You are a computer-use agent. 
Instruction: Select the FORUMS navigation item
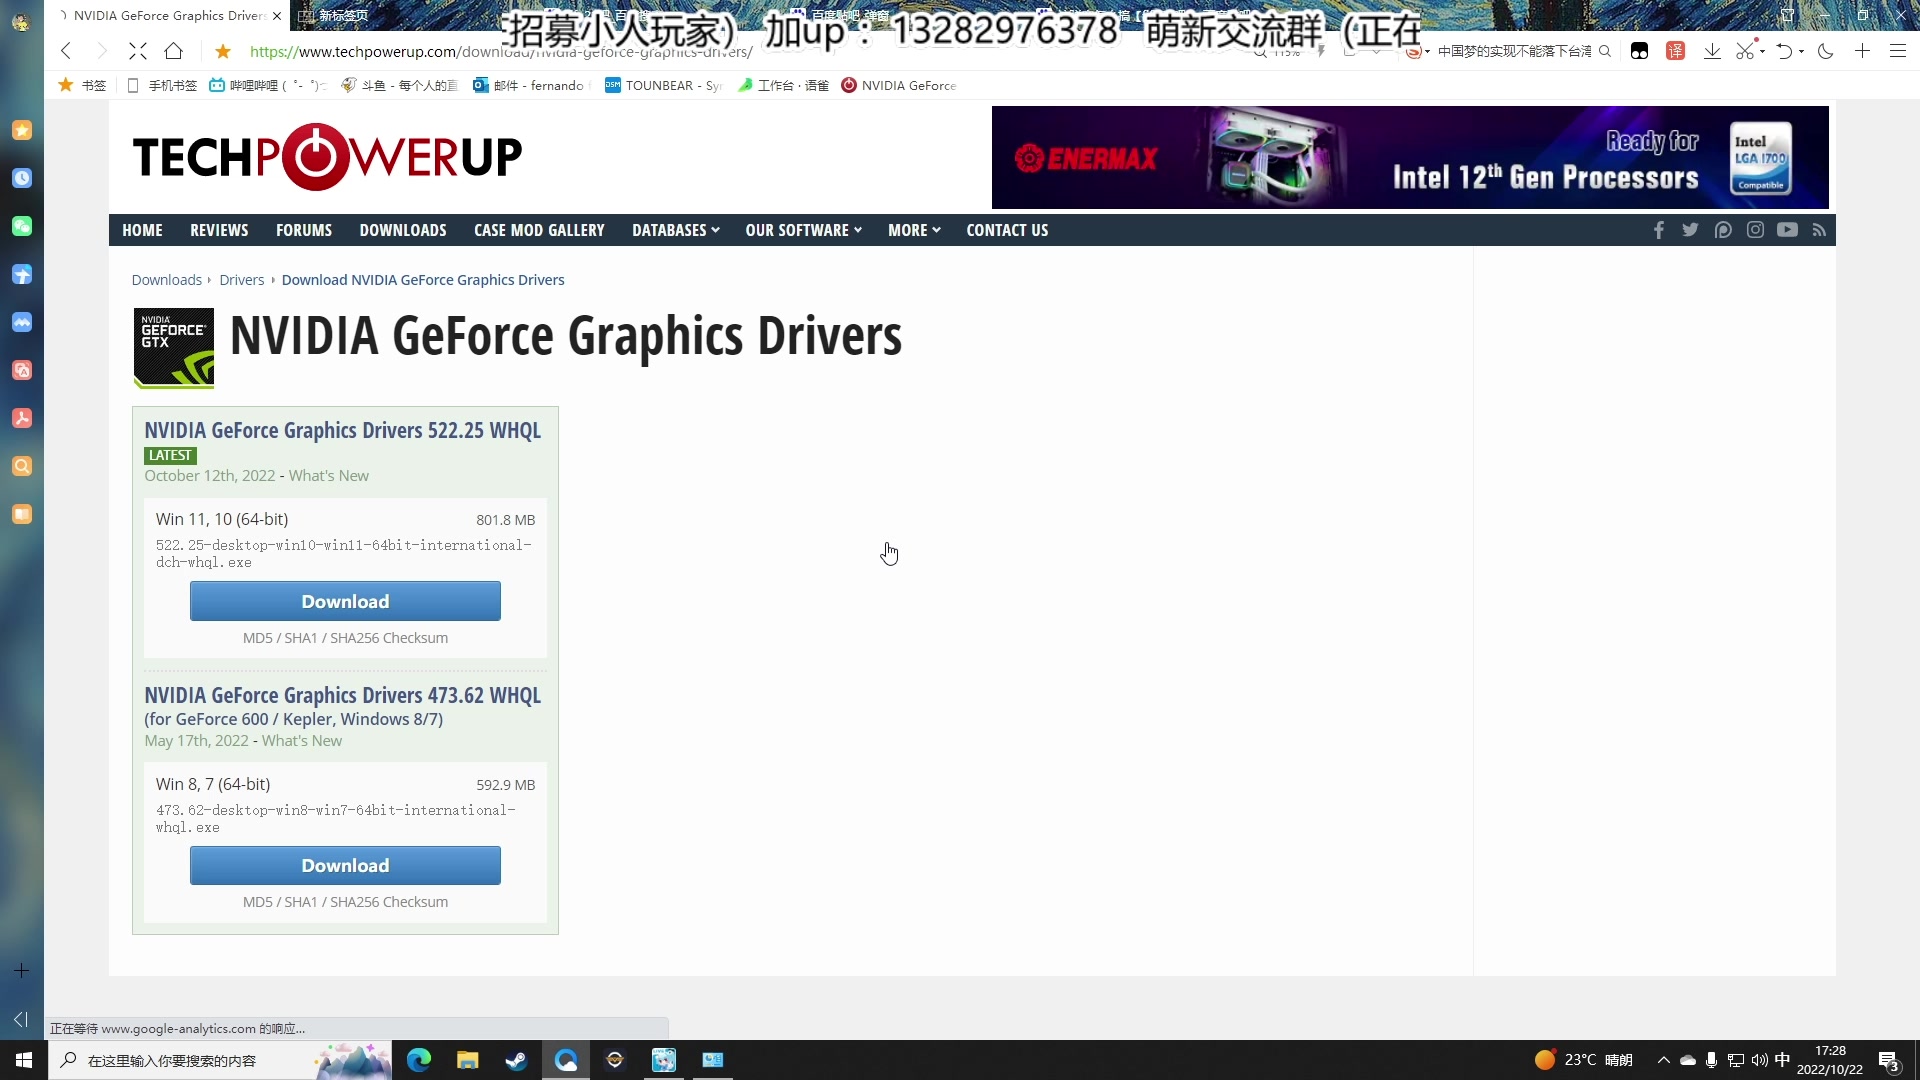click(303, 230)
